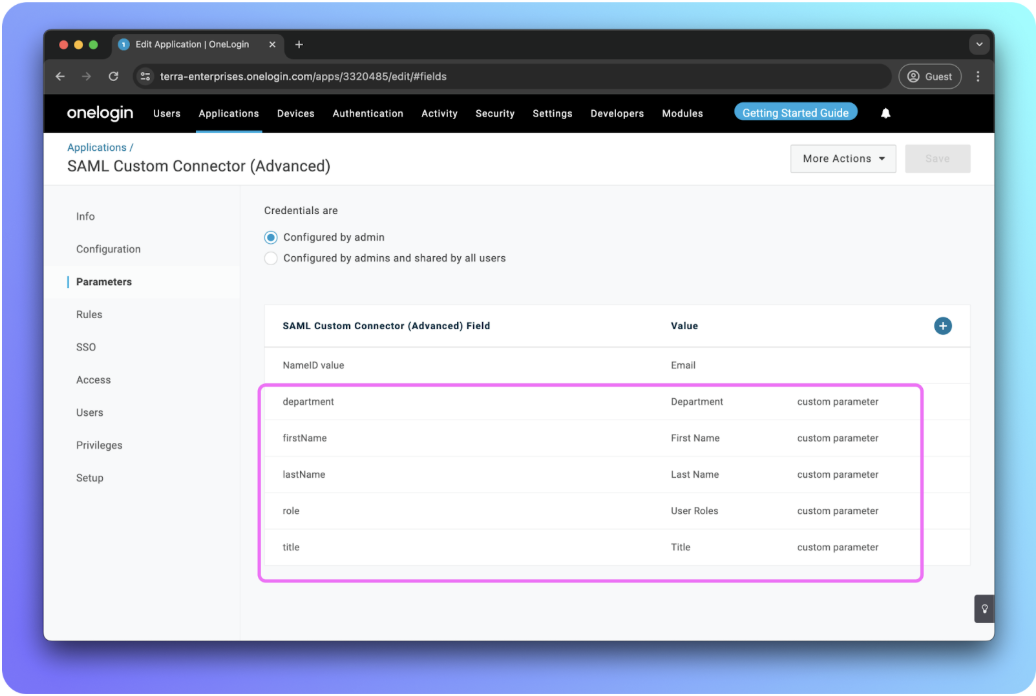
Task: Click the Last Name value cell
Action: coord(695,475)
